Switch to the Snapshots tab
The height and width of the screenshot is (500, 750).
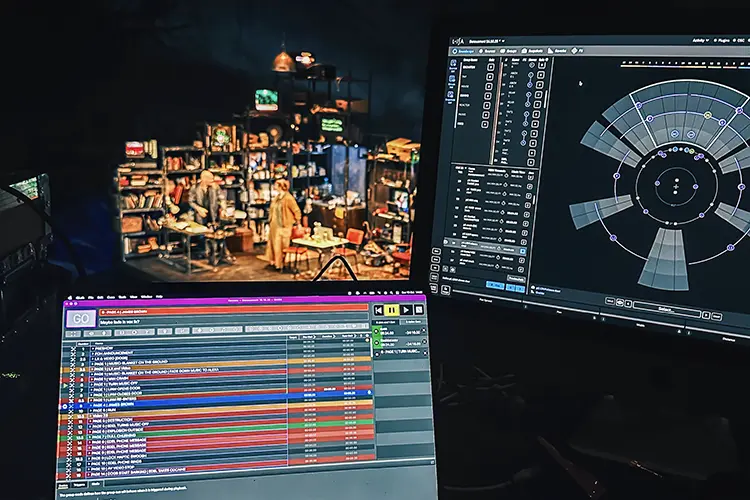click(x=531, y=51)
